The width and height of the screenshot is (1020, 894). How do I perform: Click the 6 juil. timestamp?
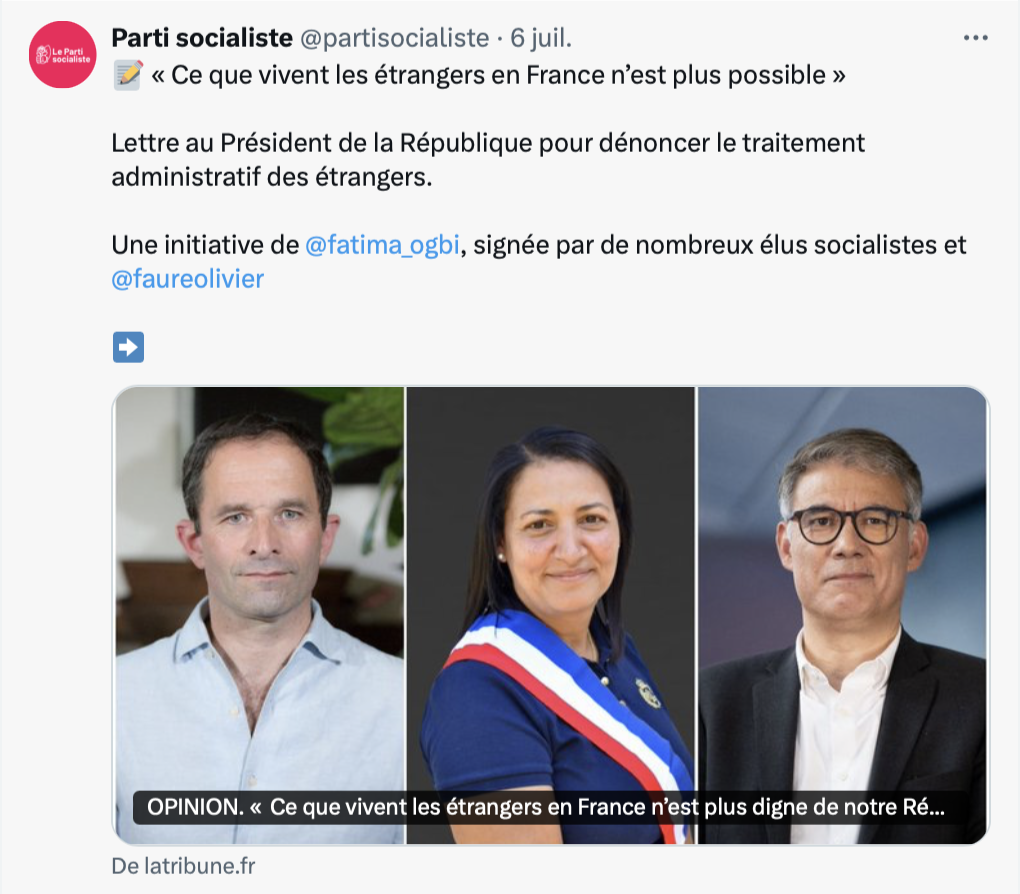tap(541, 38)
